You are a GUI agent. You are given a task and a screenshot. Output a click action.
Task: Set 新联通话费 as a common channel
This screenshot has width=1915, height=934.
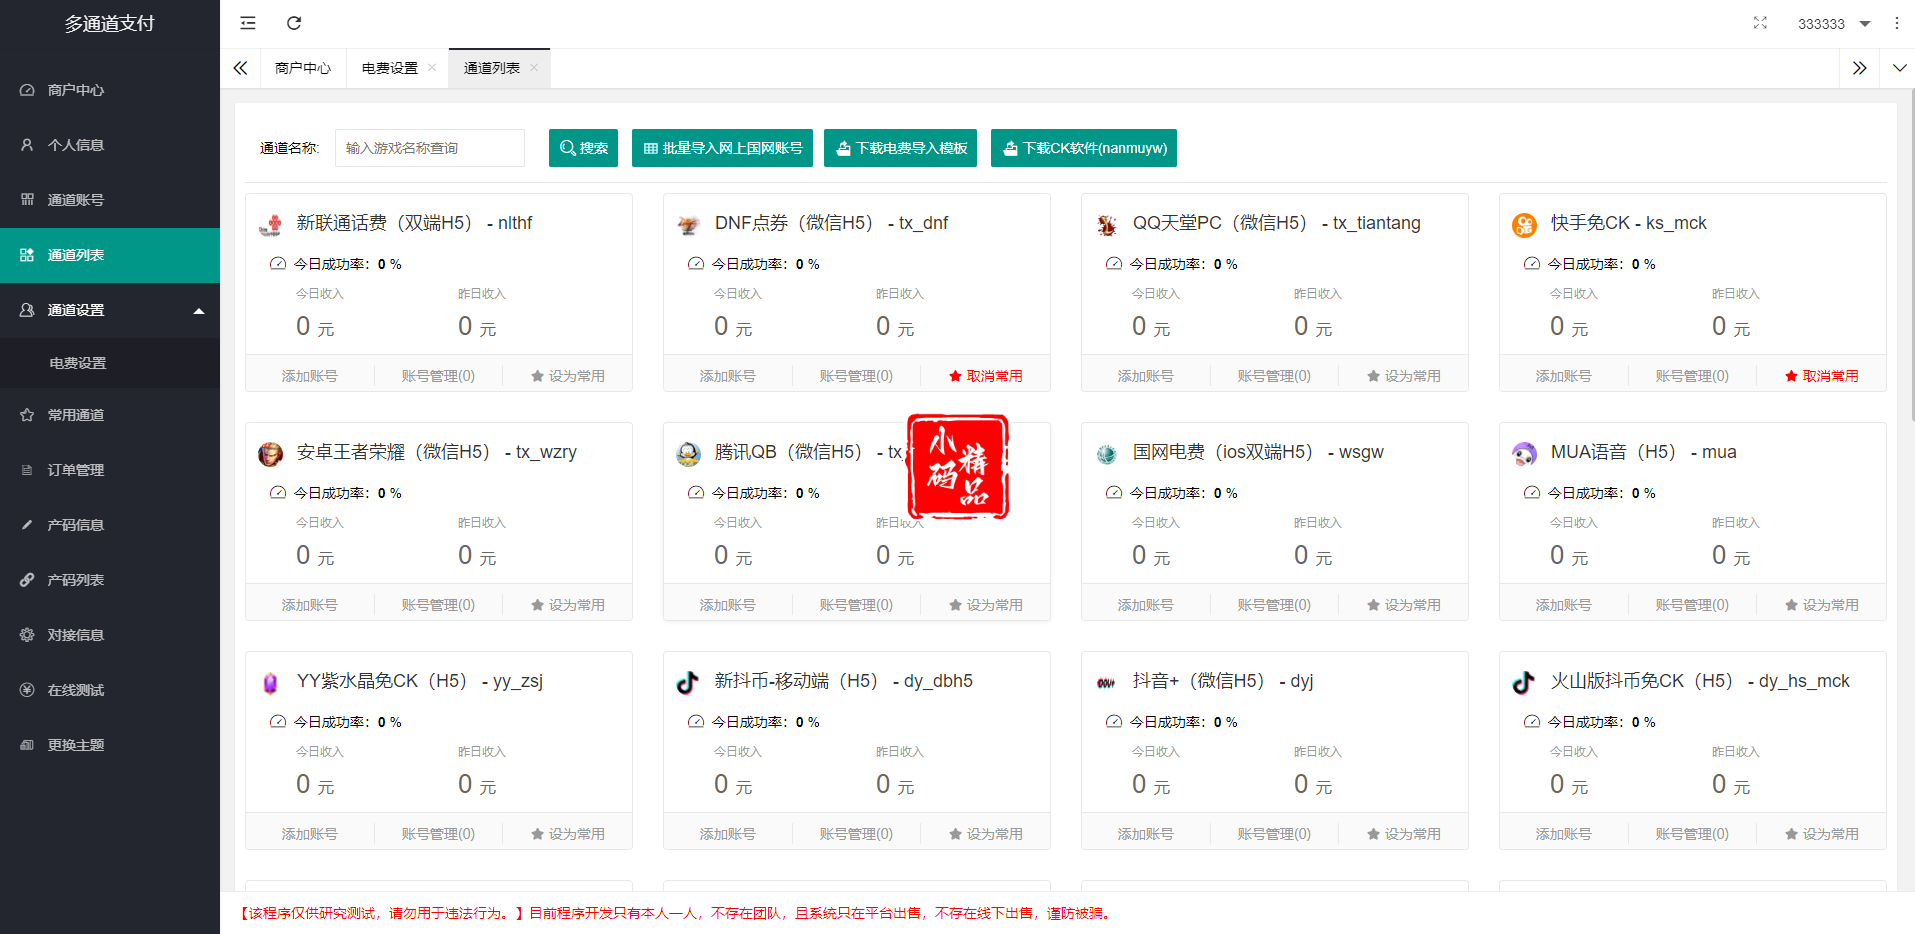(567, 376)
